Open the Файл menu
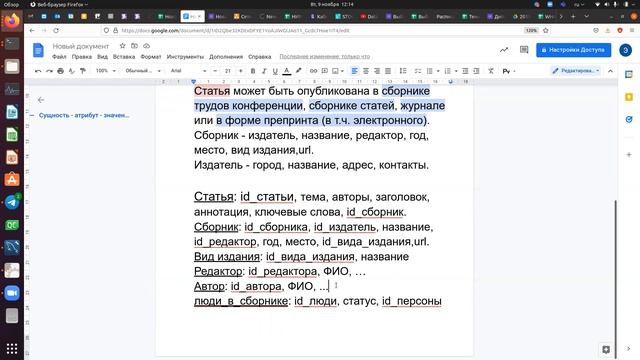The width and height of the screenshot is (640, 360). (x=59, y=57)
